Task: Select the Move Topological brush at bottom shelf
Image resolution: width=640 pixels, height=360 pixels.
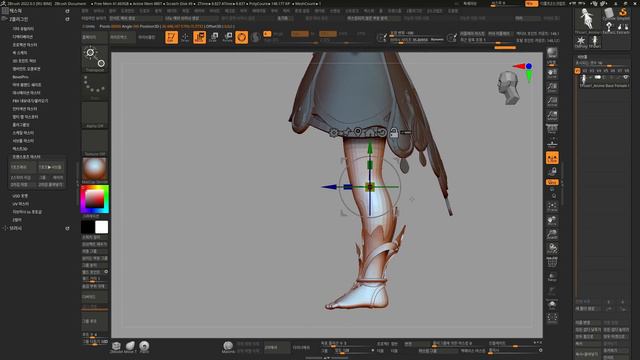Action: pos(130,347)
